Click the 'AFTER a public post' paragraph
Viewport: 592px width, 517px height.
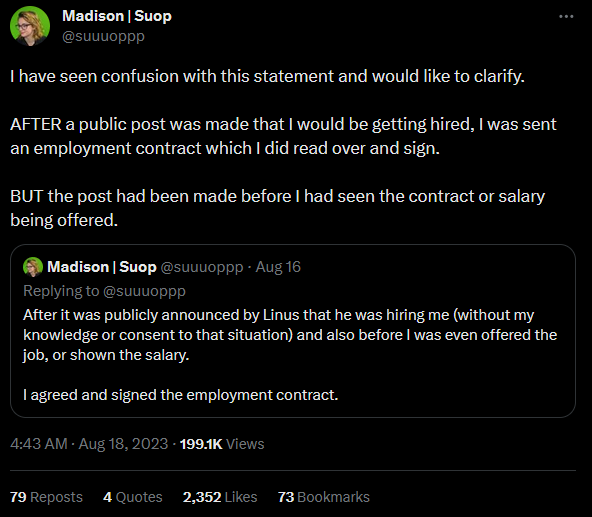pyautogui.click(x=283, y=136)
